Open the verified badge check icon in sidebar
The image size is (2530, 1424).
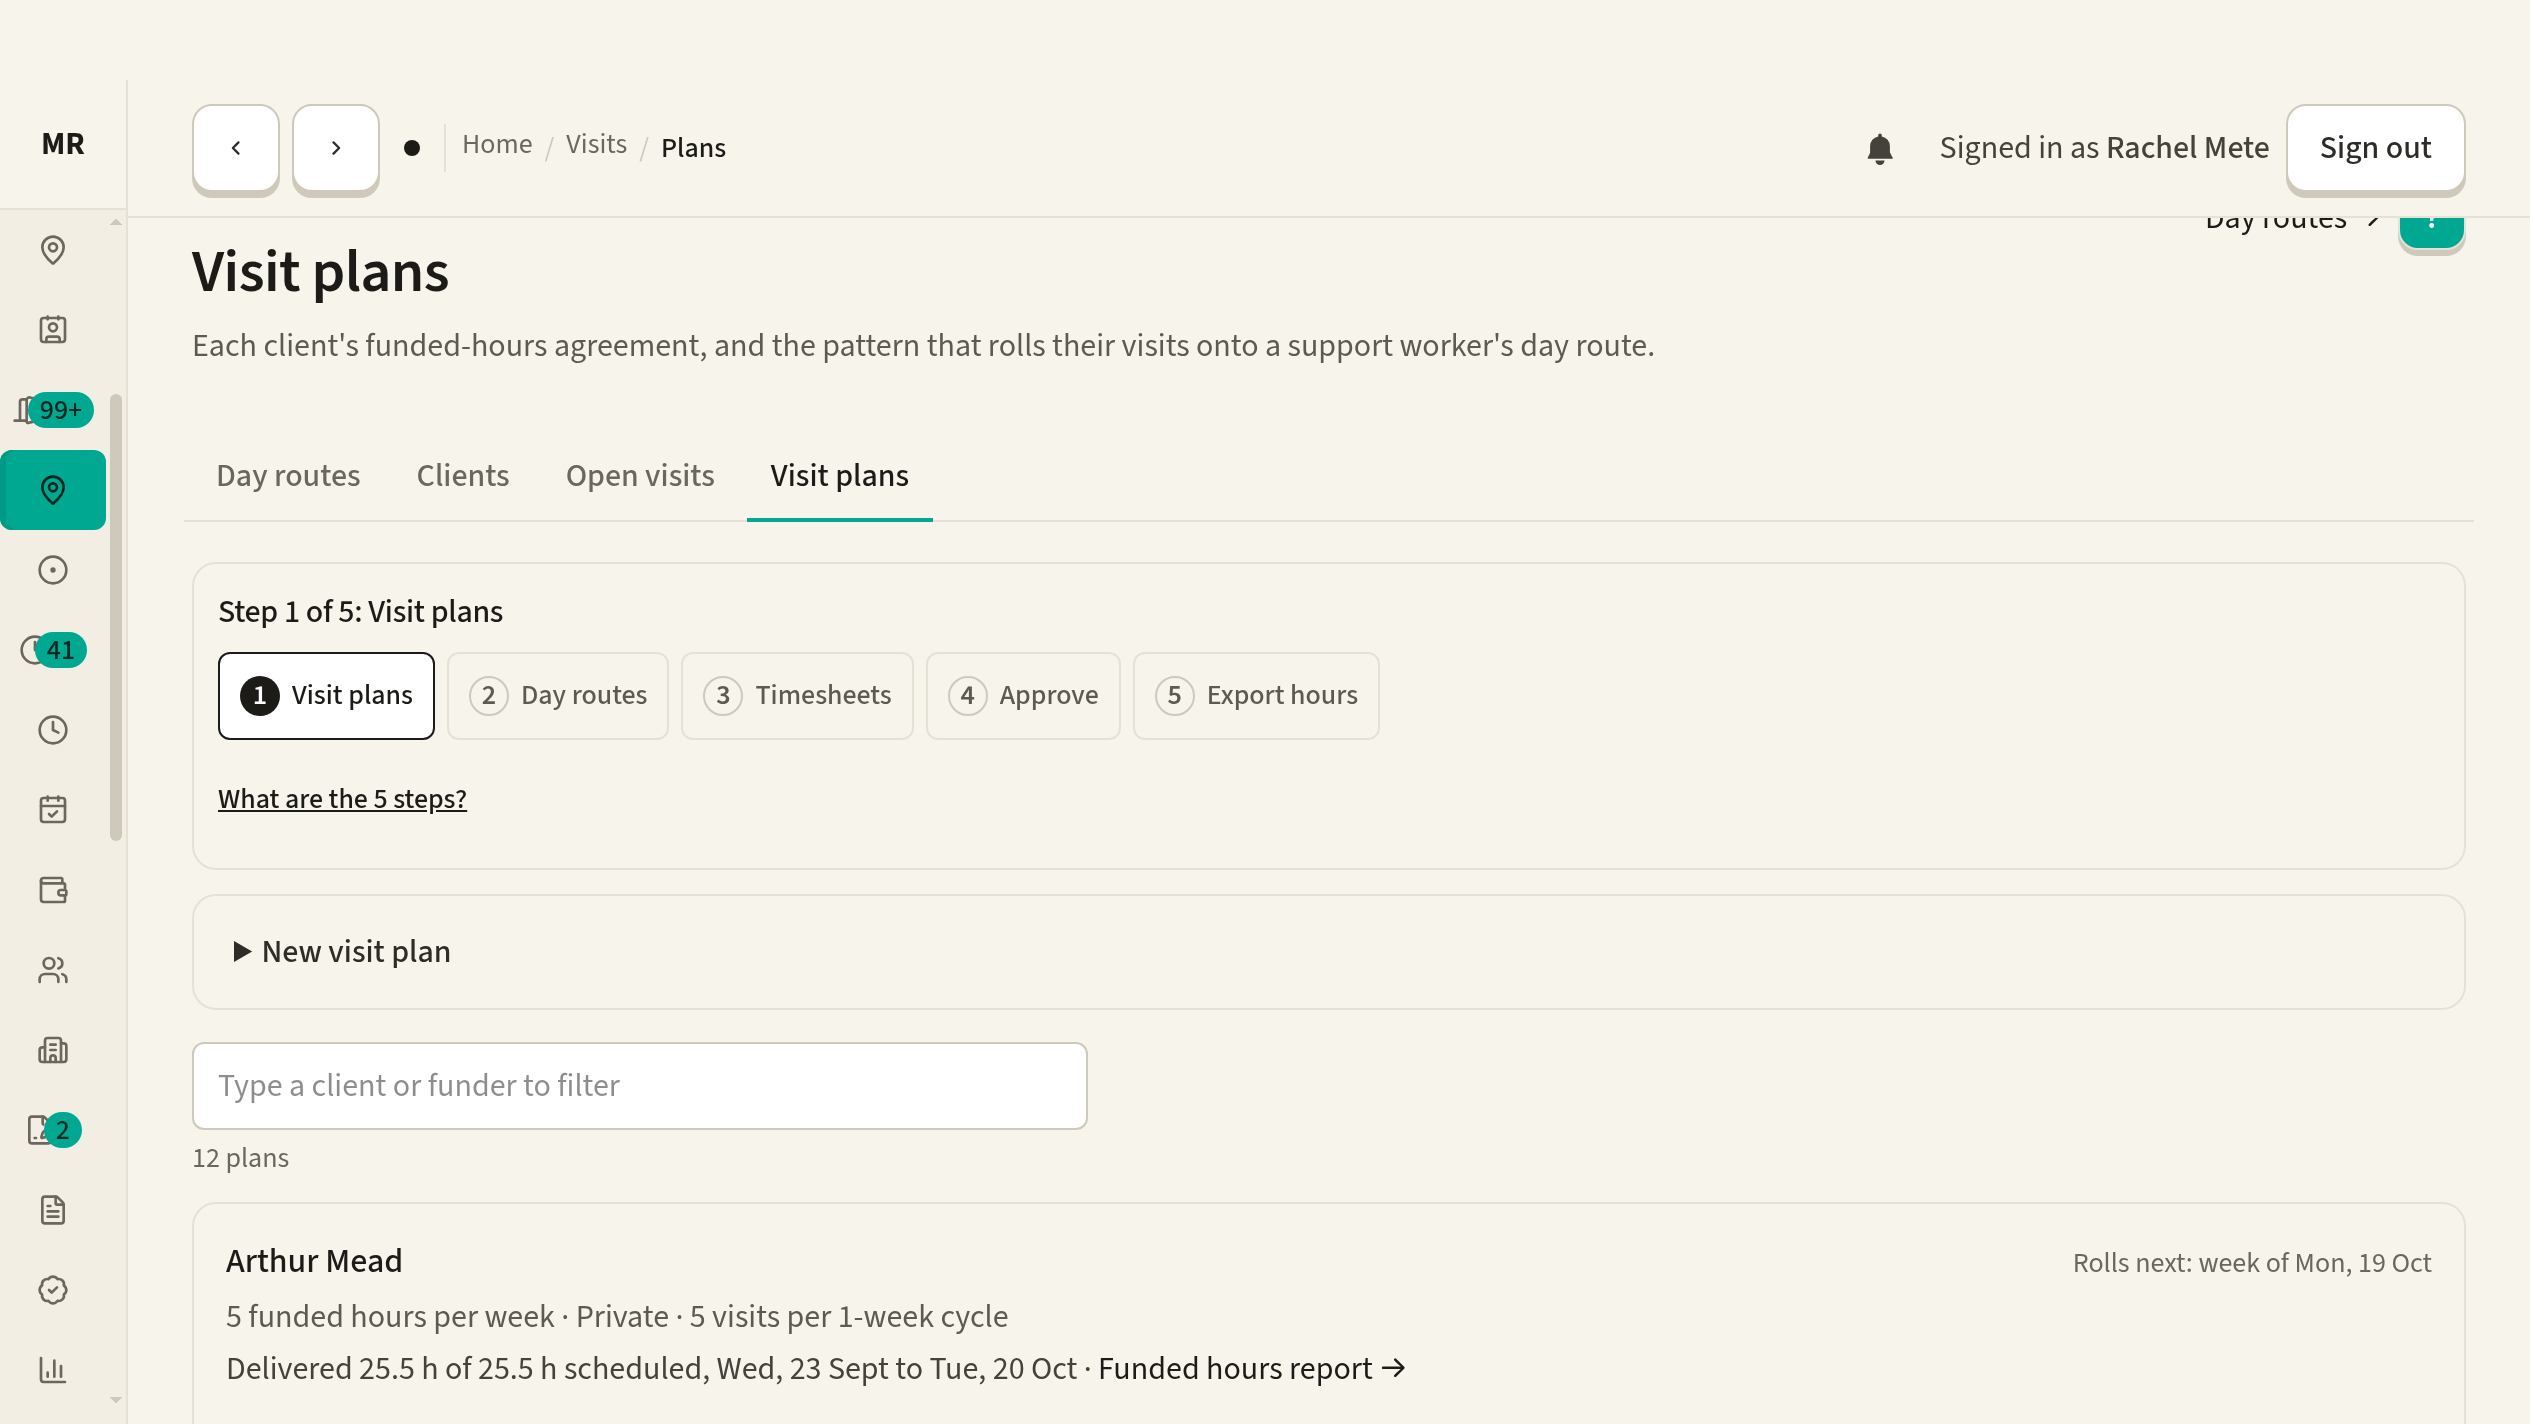coord(53,1290)
